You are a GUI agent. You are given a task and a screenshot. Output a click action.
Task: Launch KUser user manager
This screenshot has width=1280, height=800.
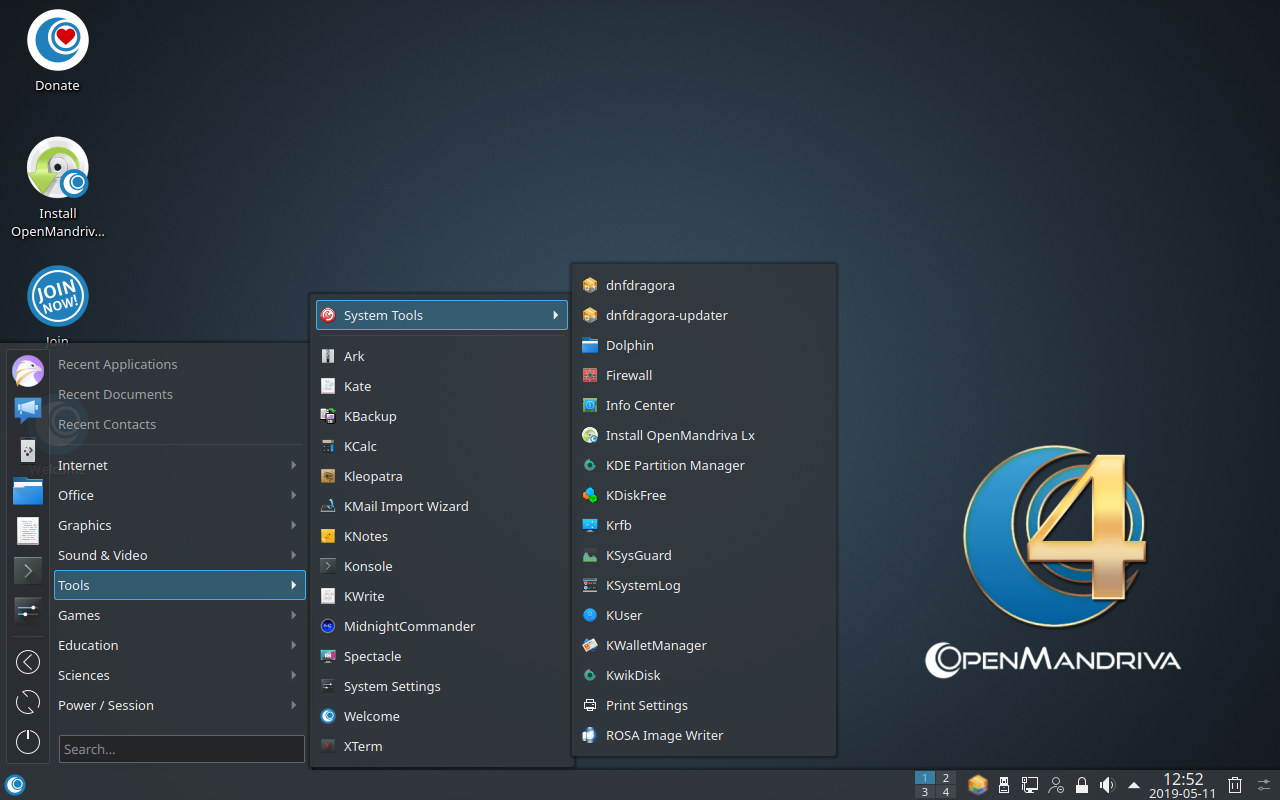(703, 615)
